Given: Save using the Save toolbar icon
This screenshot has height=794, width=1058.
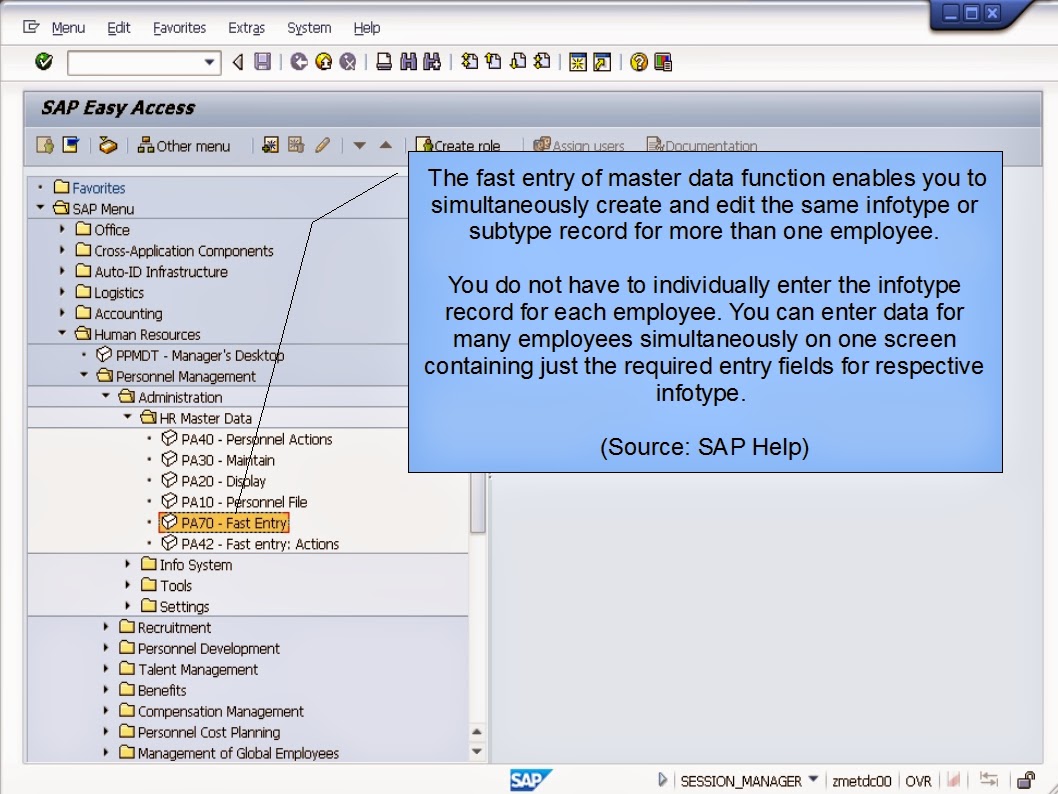Looking at the screenshot, I should click(261, 62).
